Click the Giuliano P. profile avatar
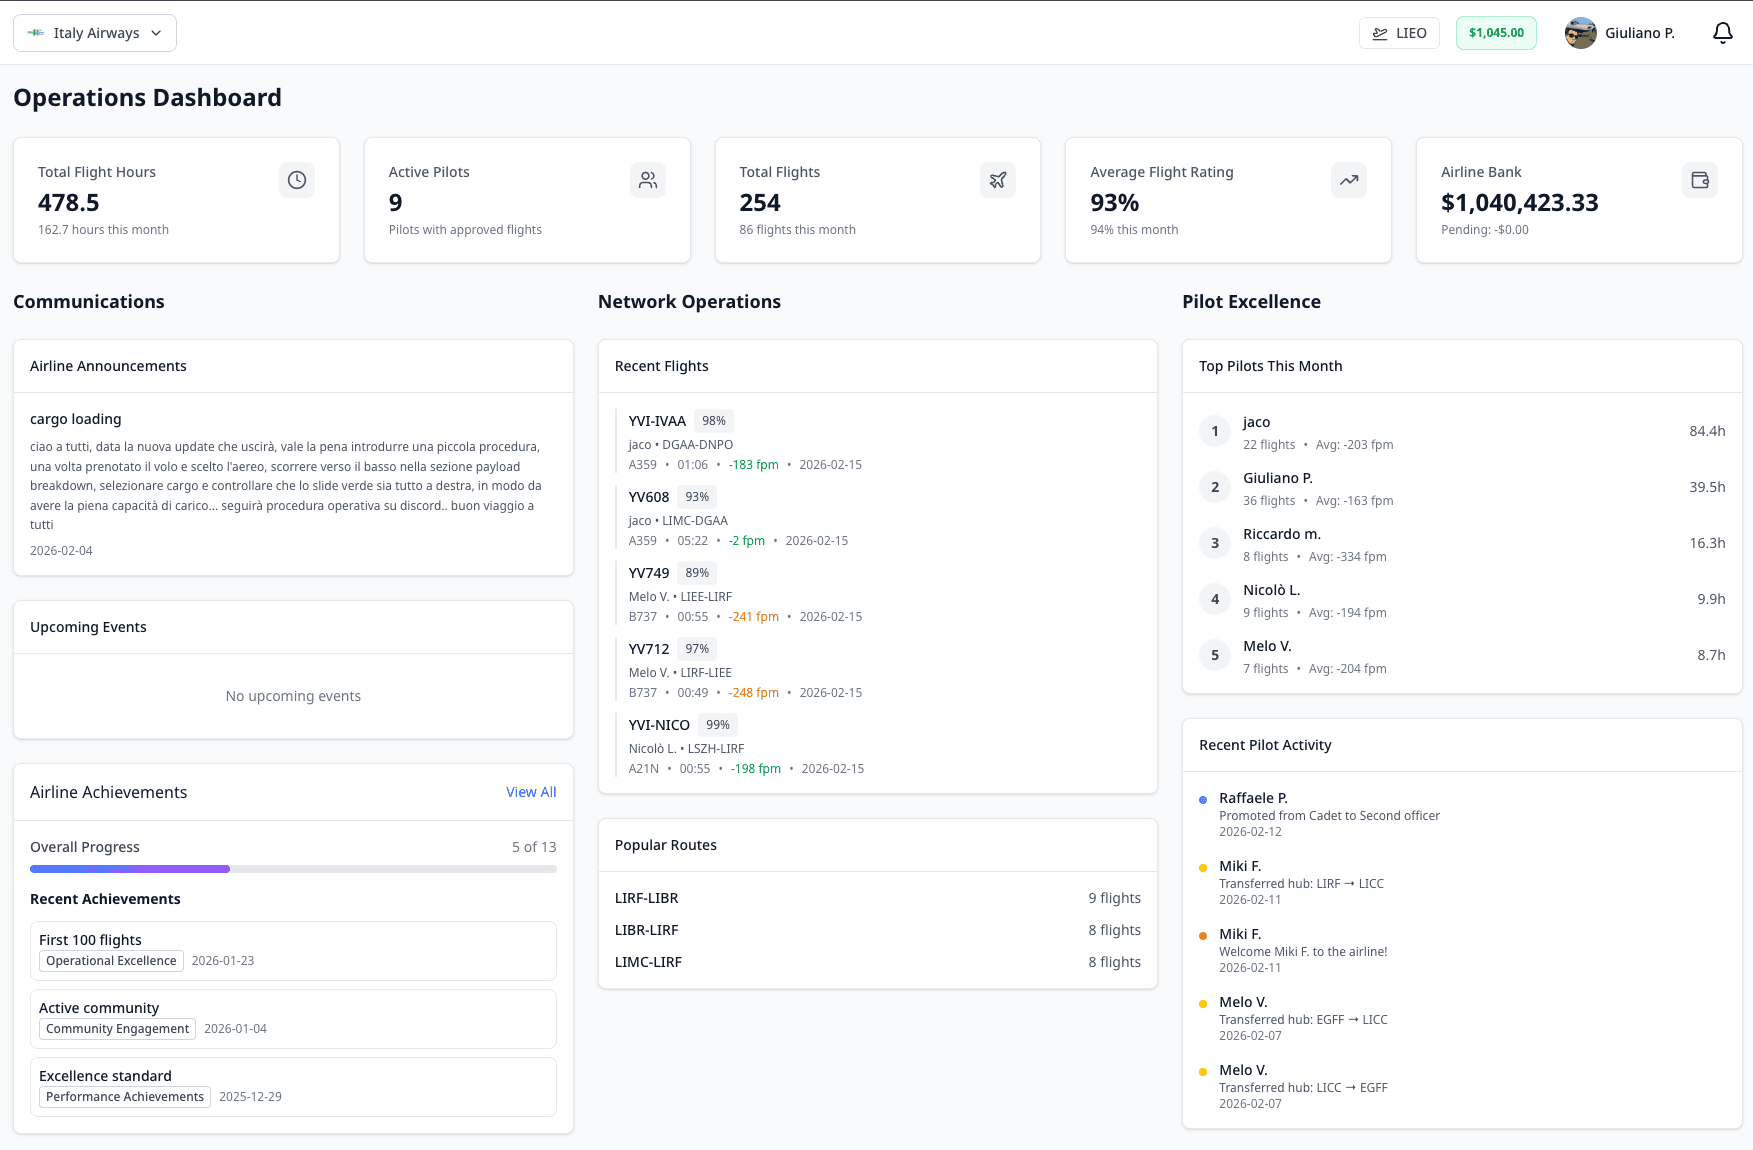 [x=1580, y=33]
